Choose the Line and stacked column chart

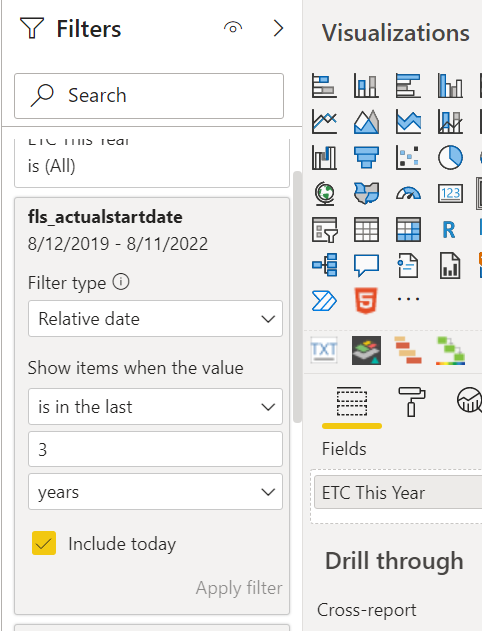[x=450, y=122]
